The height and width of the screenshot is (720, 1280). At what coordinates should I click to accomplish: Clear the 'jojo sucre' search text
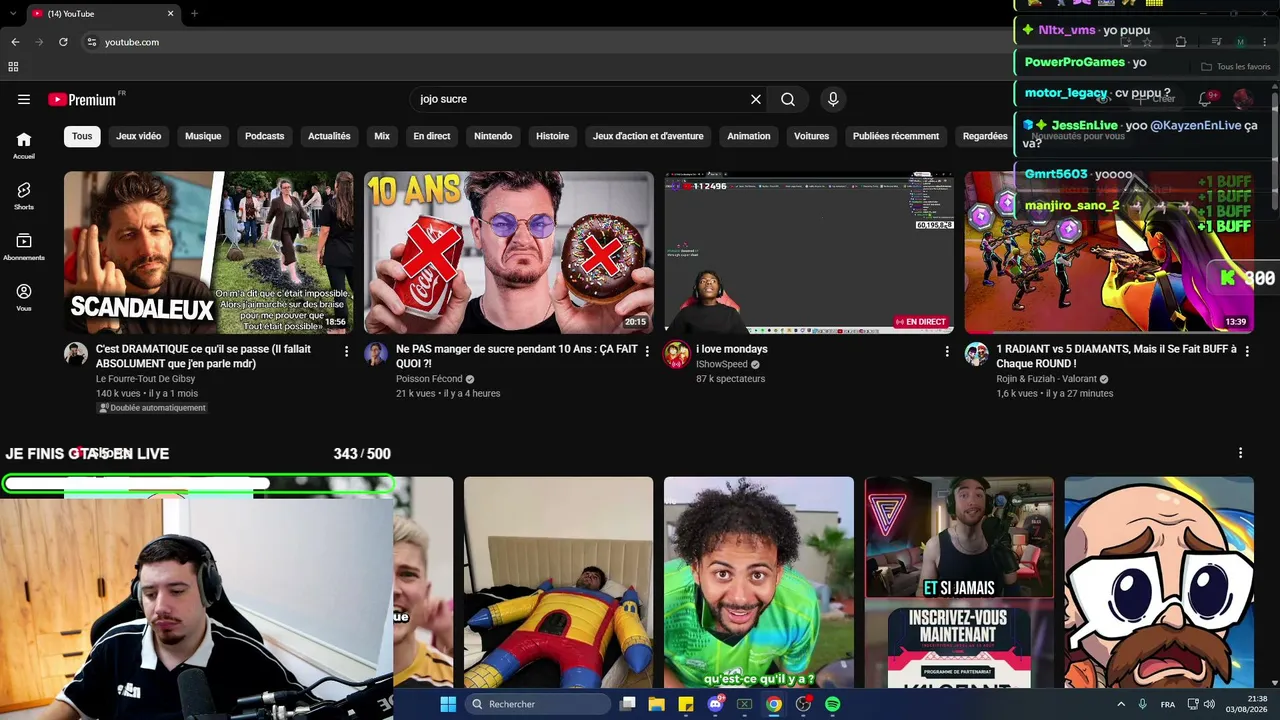756,99
